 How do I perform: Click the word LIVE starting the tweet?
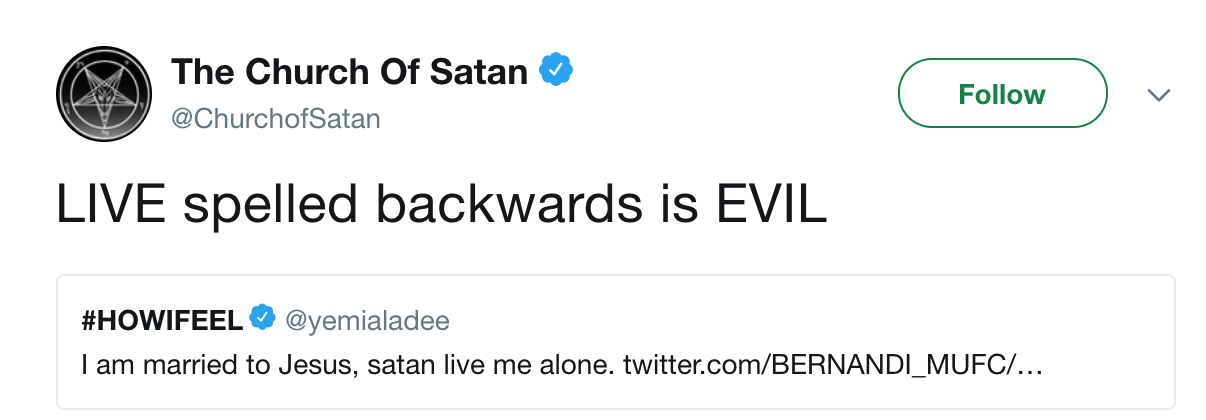coord(108,203)
